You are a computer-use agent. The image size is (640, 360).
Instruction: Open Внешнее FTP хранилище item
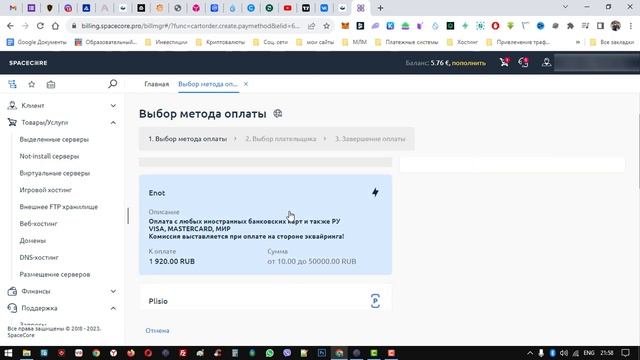59,207
